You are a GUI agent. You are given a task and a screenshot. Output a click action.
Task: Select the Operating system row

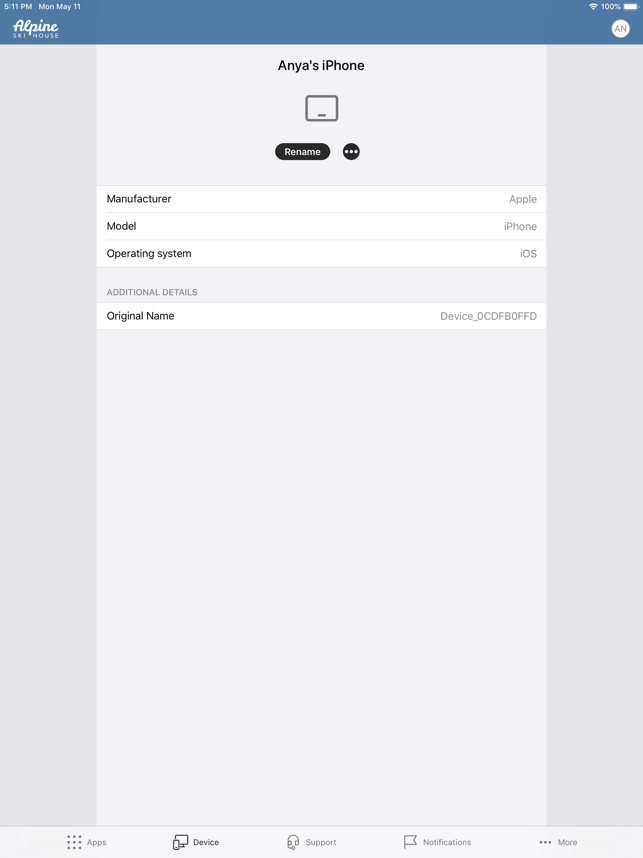click(321, 253)
